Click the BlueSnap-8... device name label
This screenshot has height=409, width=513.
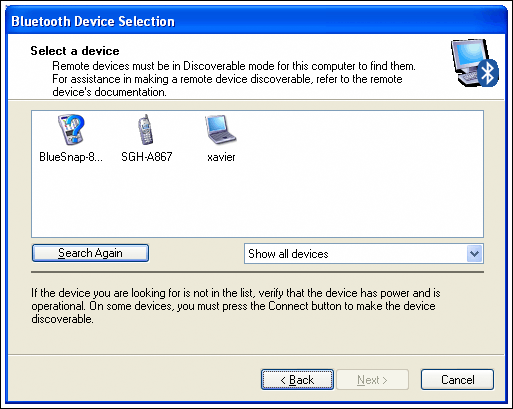71,157
